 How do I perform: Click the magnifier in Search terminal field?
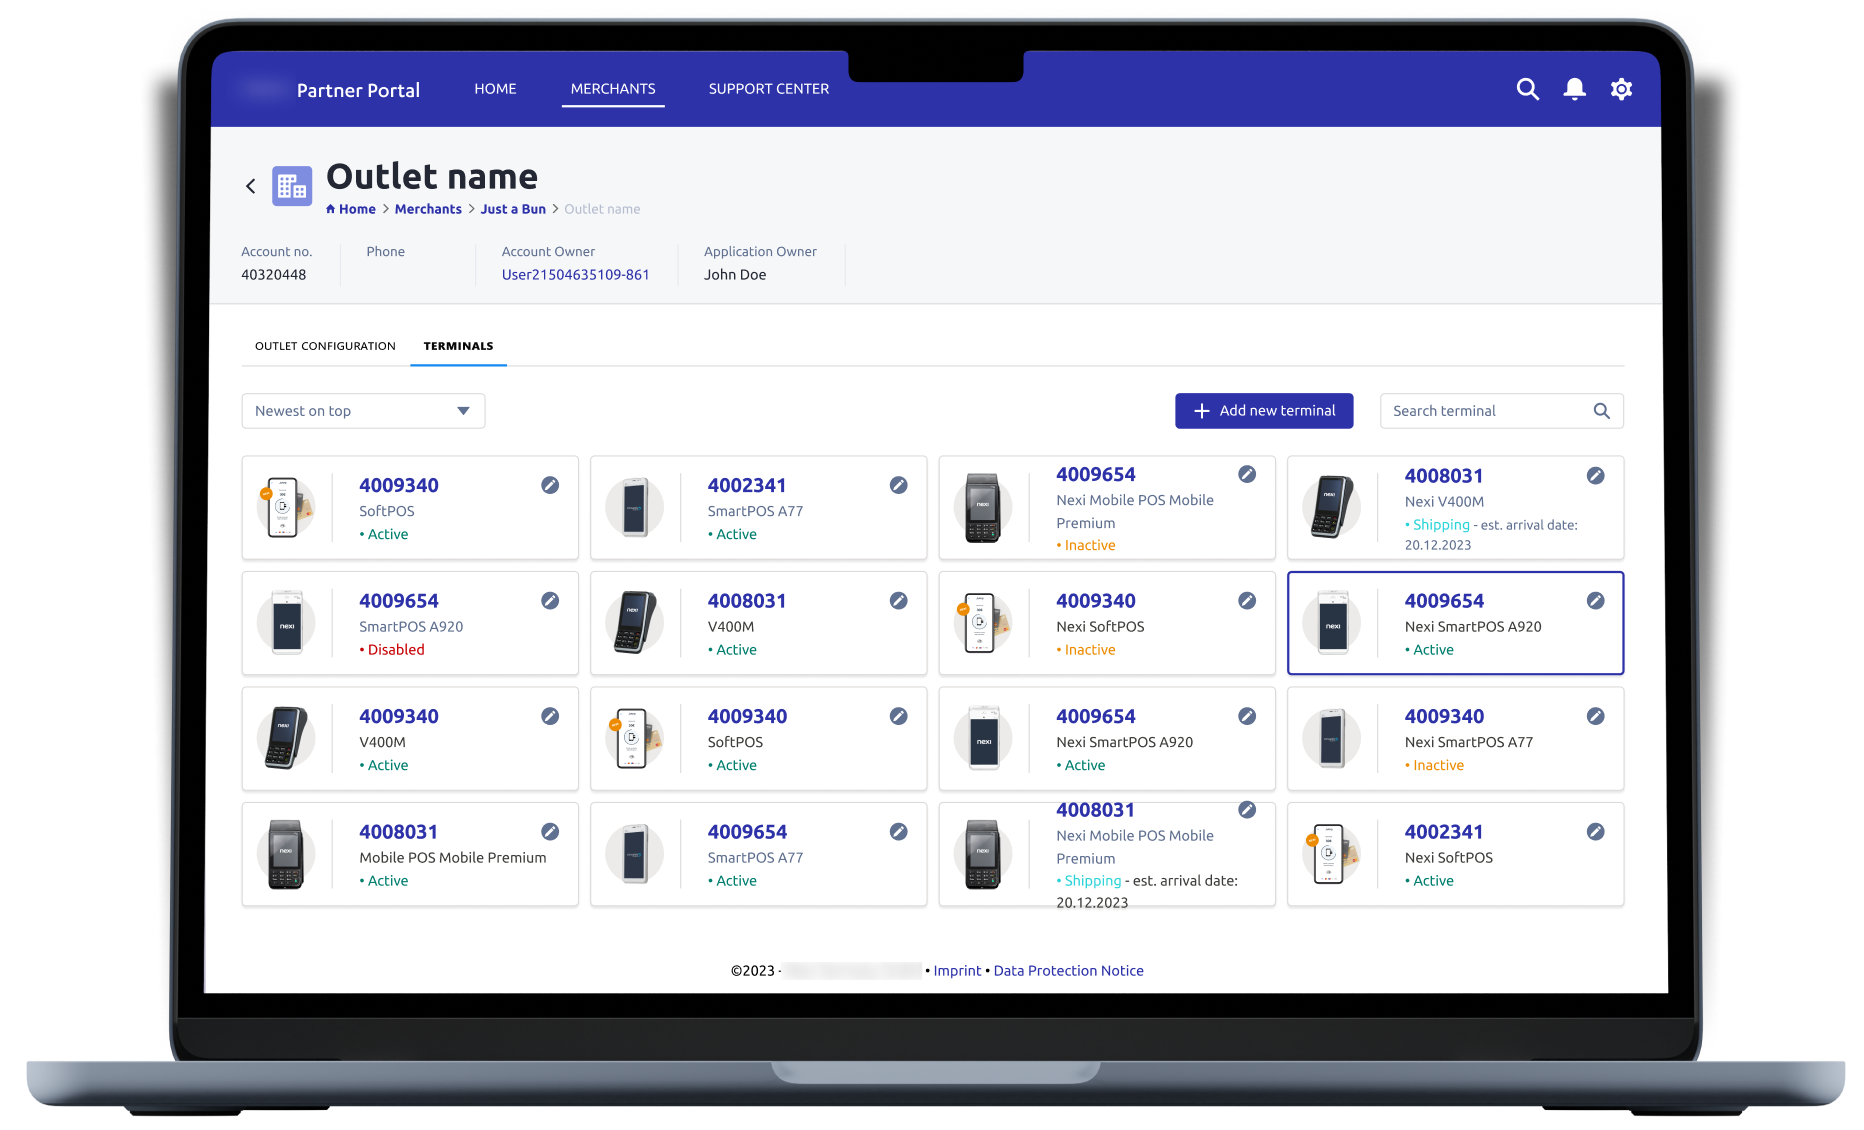point(1601,411)
